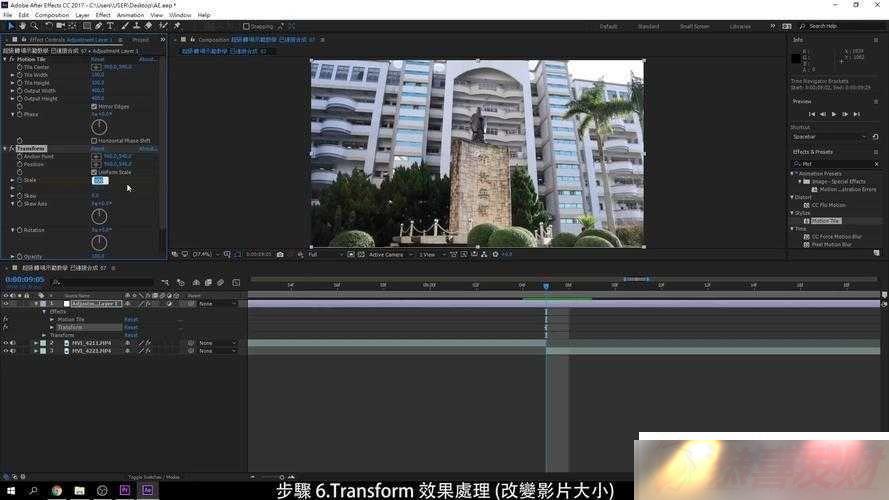Collapse the Distort category in Effects & Presets

tap(793, 197)
